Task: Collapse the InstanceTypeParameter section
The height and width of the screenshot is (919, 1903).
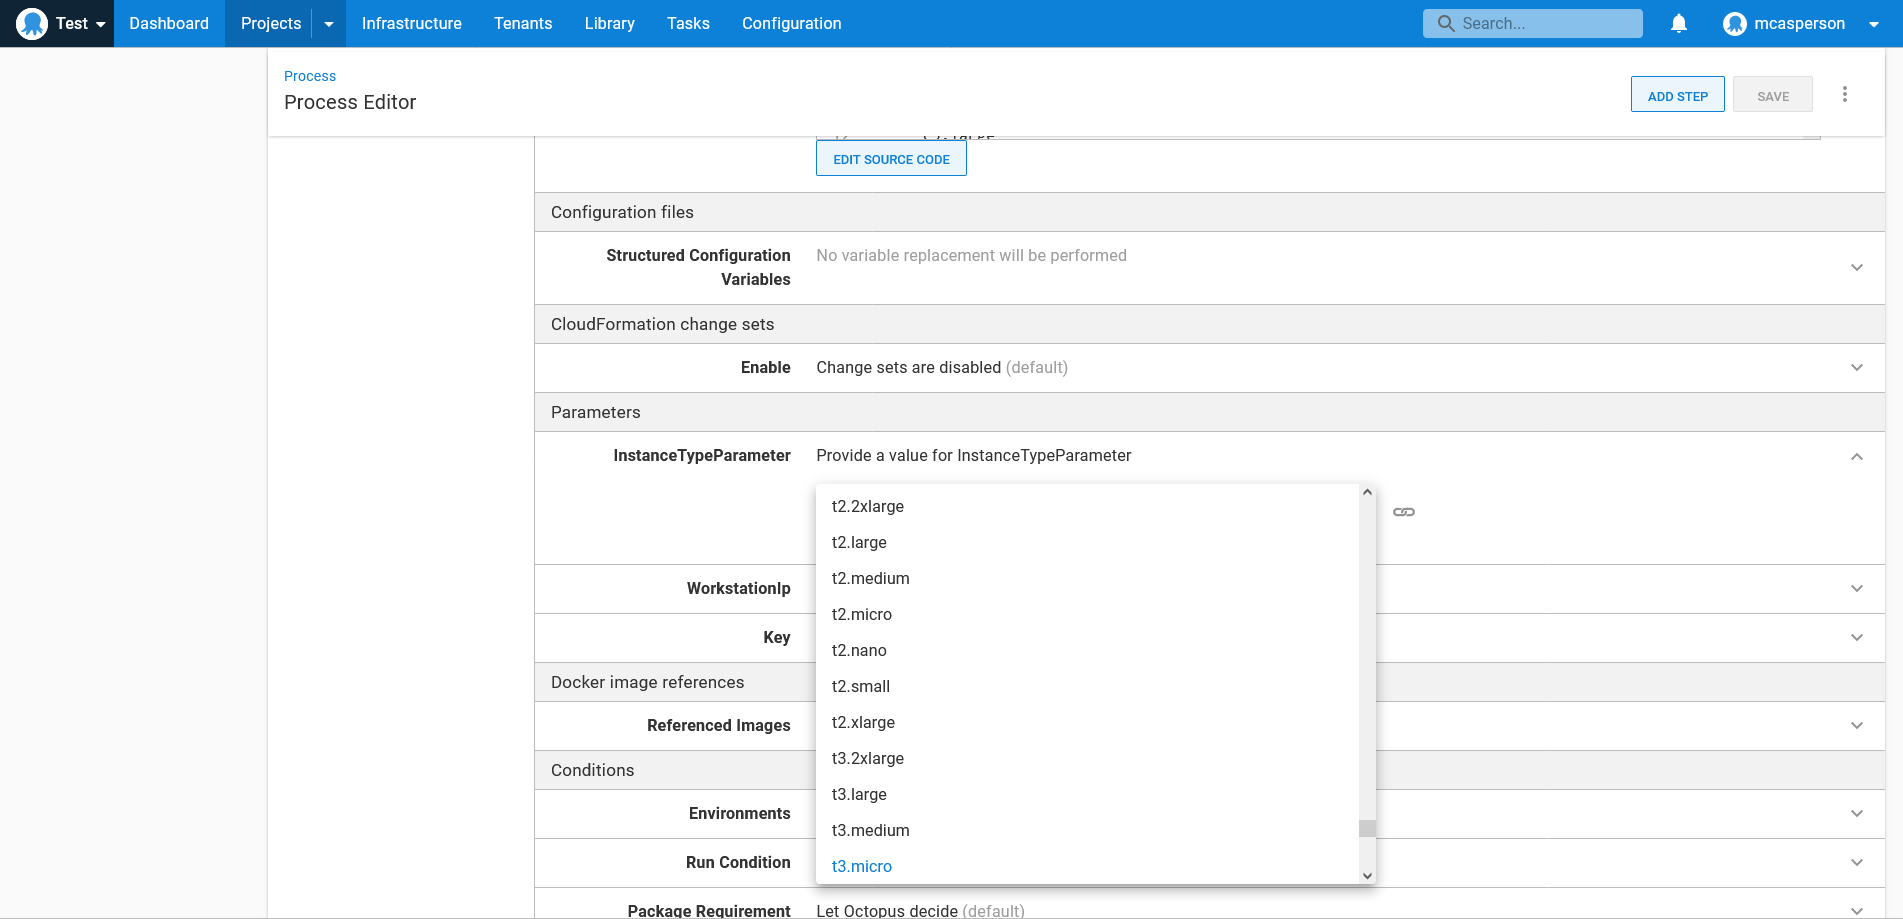Action: click(x=1857, y=456)
